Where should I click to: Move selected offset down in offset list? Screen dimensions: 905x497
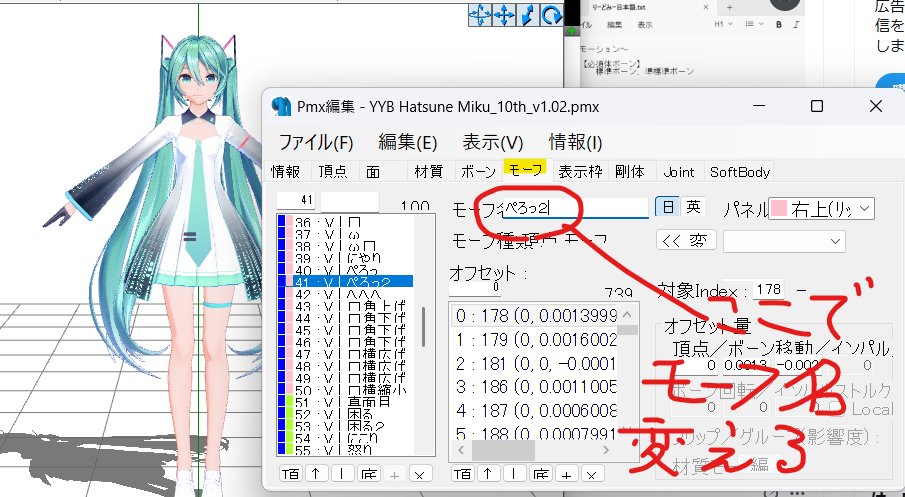pos(514,474)
